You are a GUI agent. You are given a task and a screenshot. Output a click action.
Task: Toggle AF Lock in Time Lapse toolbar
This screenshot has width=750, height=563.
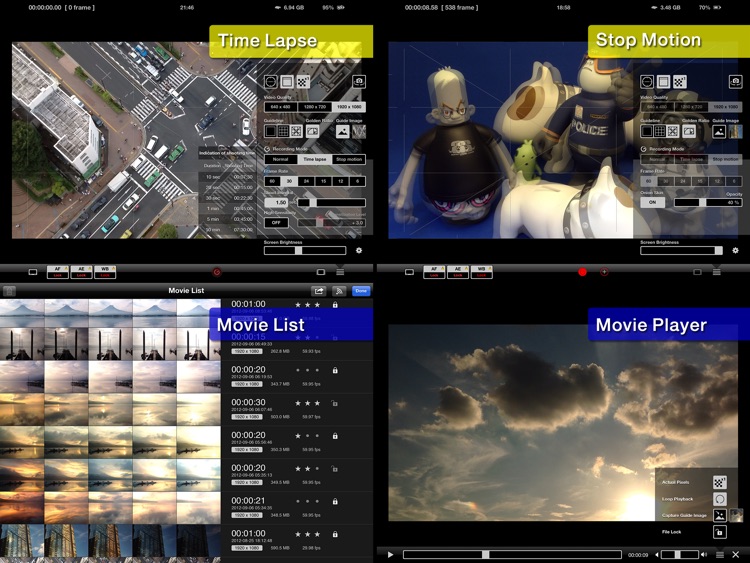tap(57, 272)
